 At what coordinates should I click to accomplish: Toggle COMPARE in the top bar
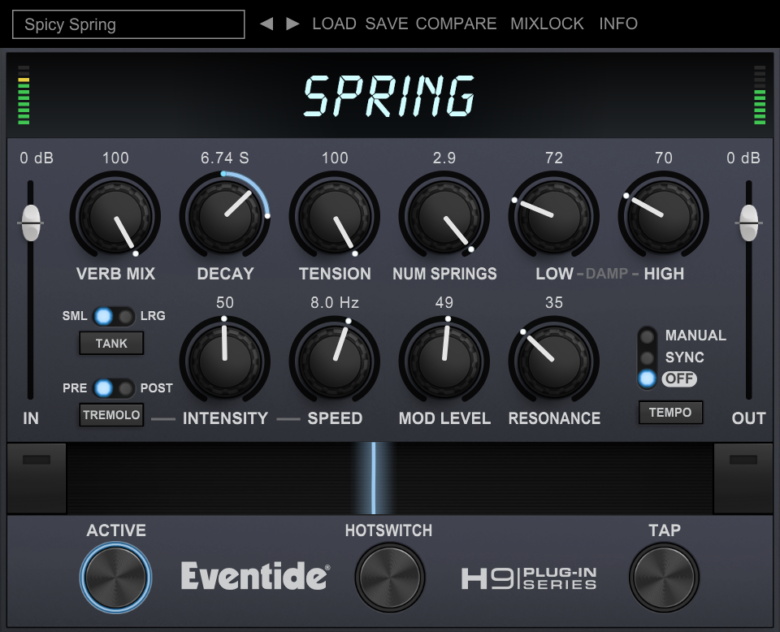click(x=456, y=23)
